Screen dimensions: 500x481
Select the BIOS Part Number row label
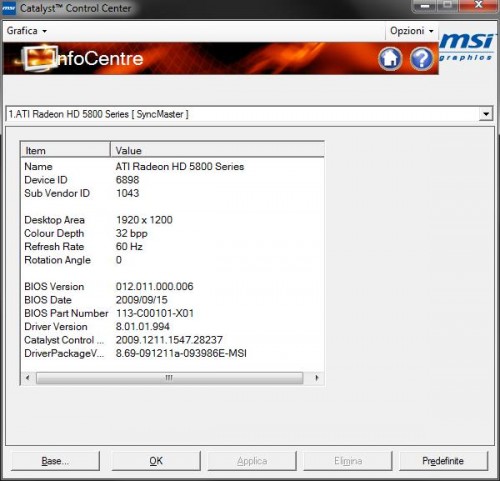[x=66, y=313]
